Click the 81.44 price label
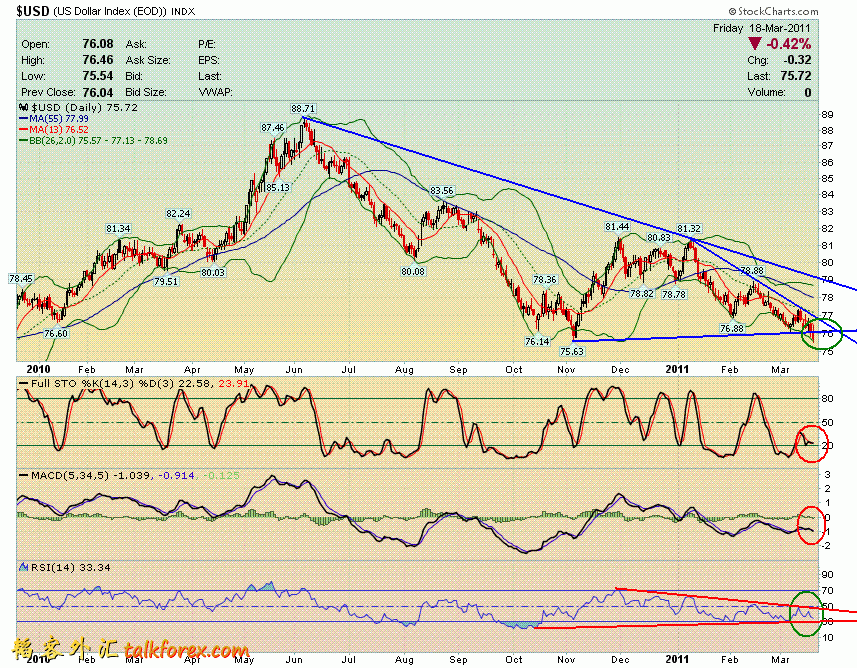Image resolution: width=857 pixels, height=668 pixels. click(x=617, y=226)
